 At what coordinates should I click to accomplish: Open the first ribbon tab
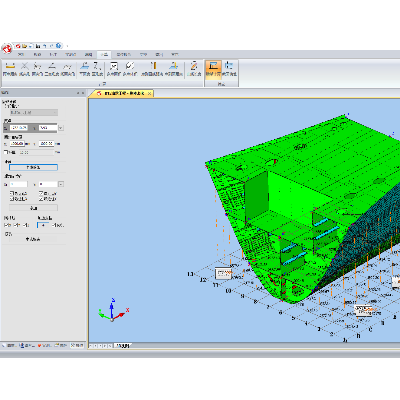(21, 54)
